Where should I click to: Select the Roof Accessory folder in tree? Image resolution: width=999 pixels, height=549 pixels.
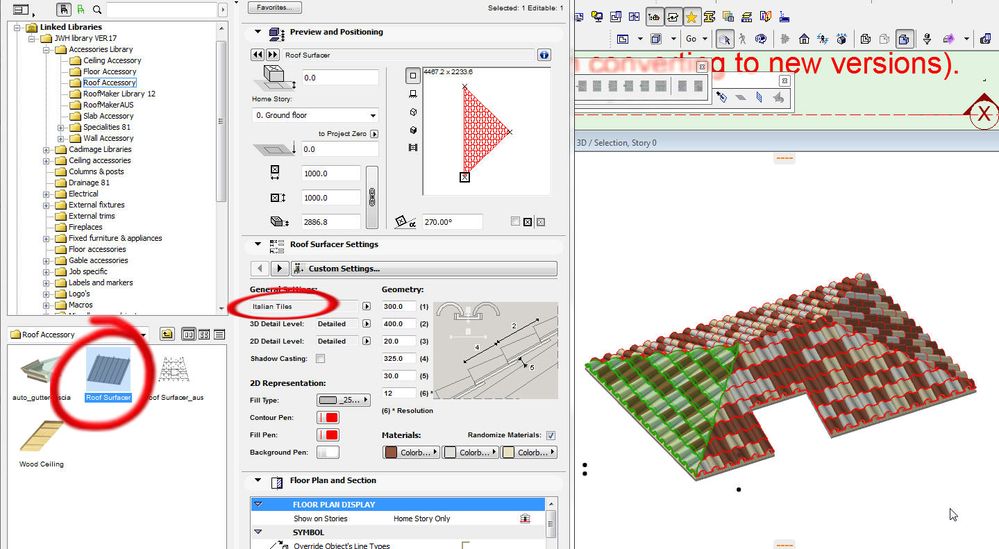pyautogui.click(x=109, y=83)
